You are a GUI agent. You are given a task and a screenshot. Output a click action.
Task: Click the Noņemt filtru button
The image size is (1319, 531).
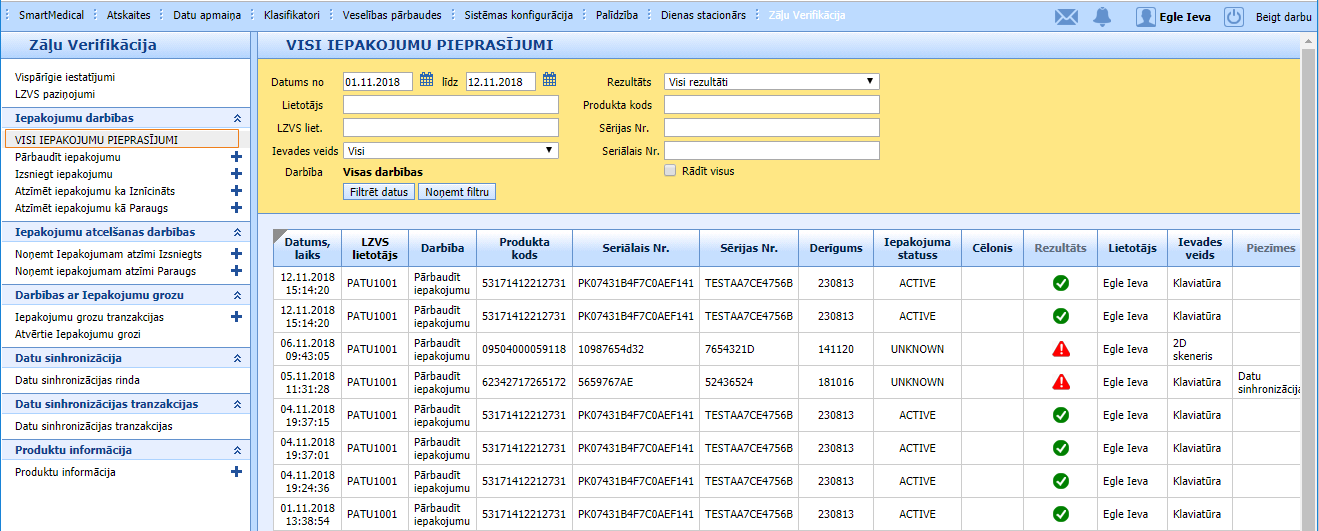click(457, 192)
